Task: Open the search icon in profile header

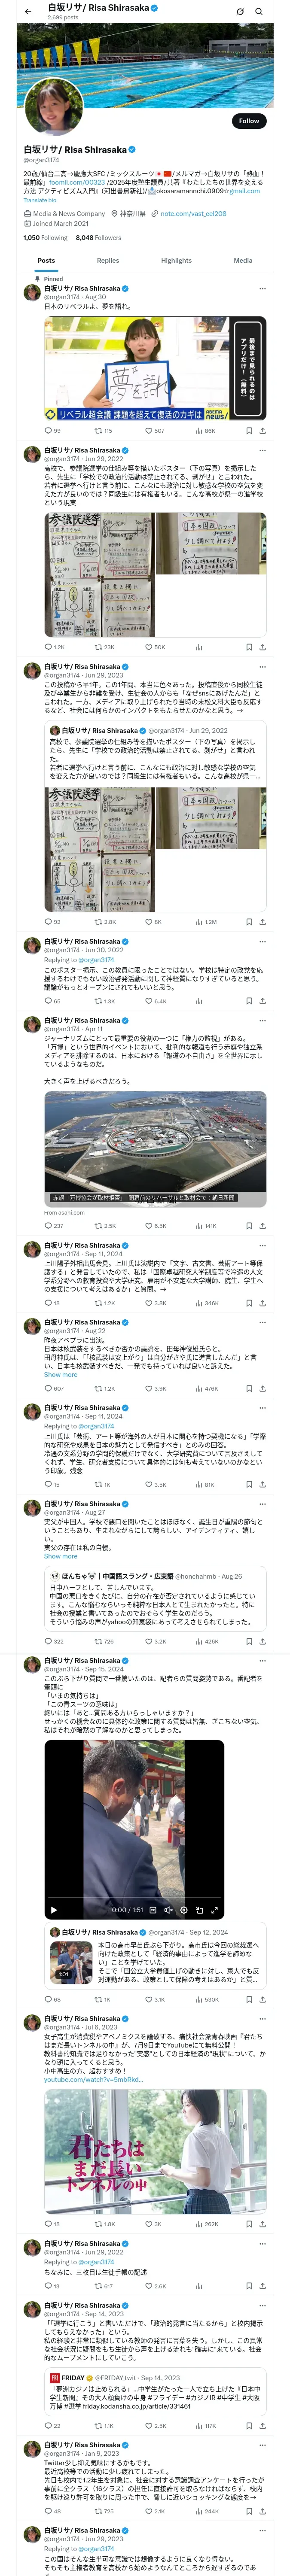Action: 259,11
